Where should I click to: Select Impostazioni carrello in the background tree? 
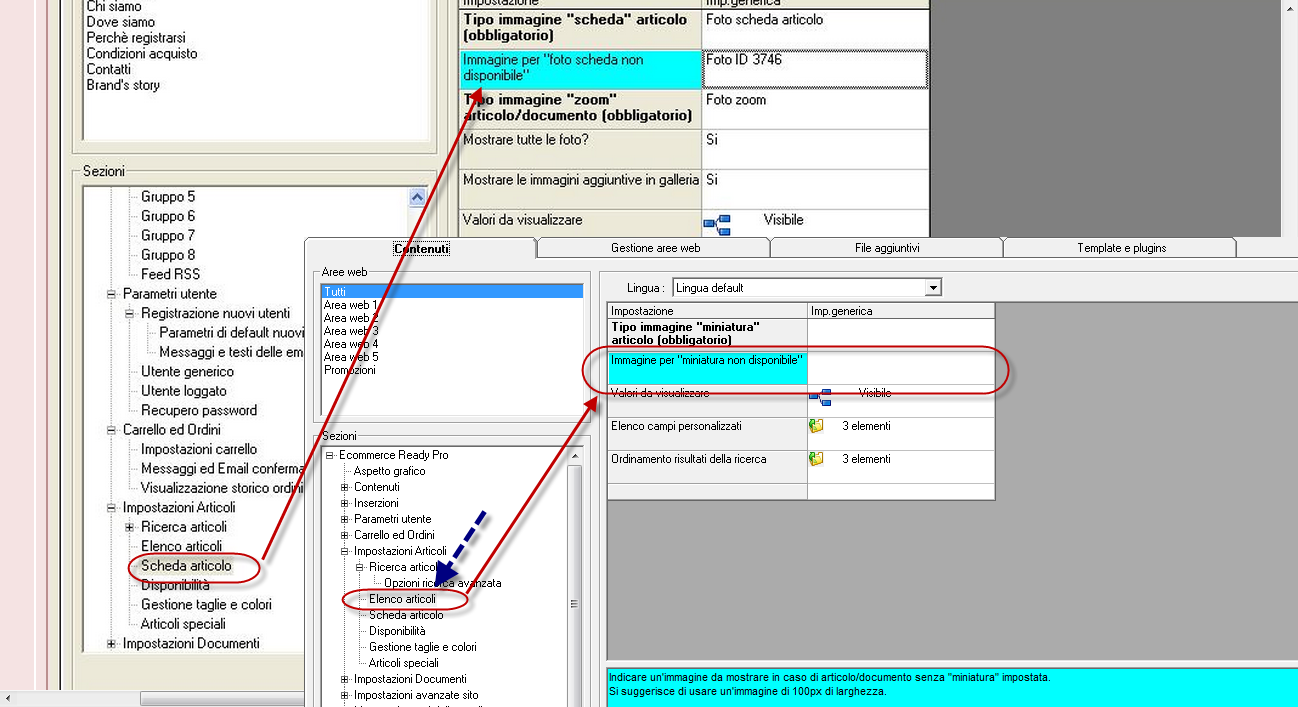click(x=199, y=449)
